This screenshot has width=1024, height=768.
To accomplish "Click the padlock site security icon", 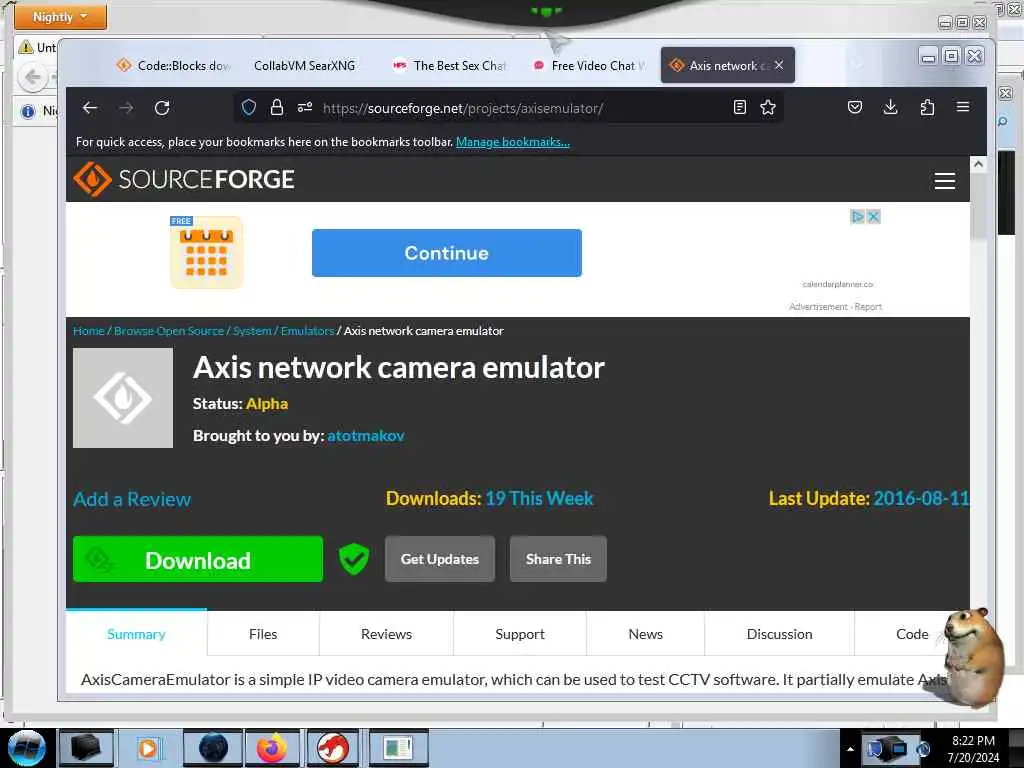I will tap(277, 108).
